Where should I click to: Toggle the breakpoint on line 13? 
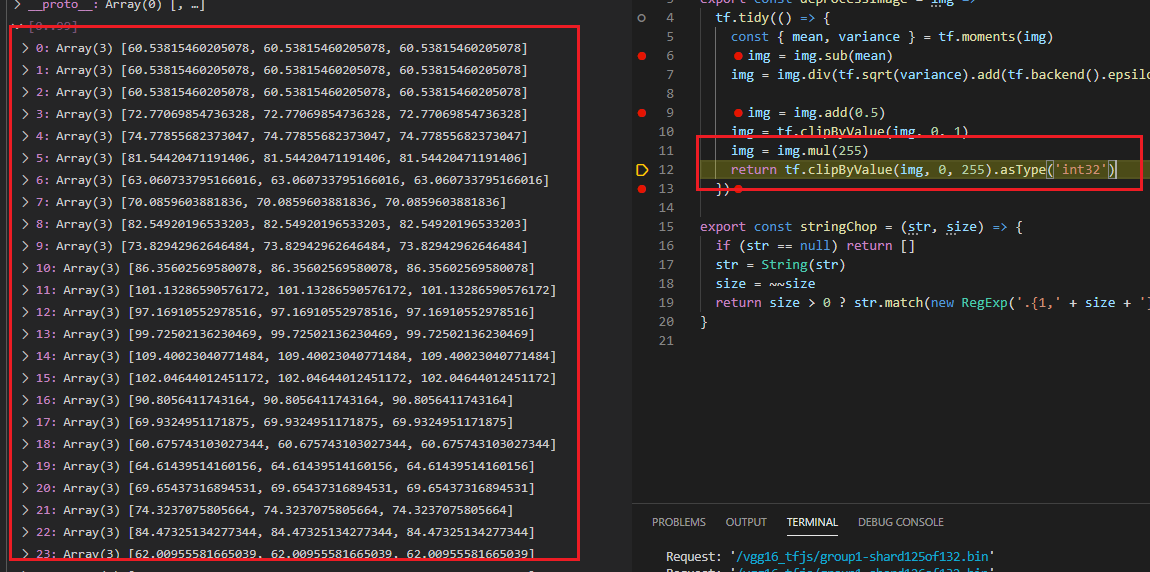pos(642,189)
